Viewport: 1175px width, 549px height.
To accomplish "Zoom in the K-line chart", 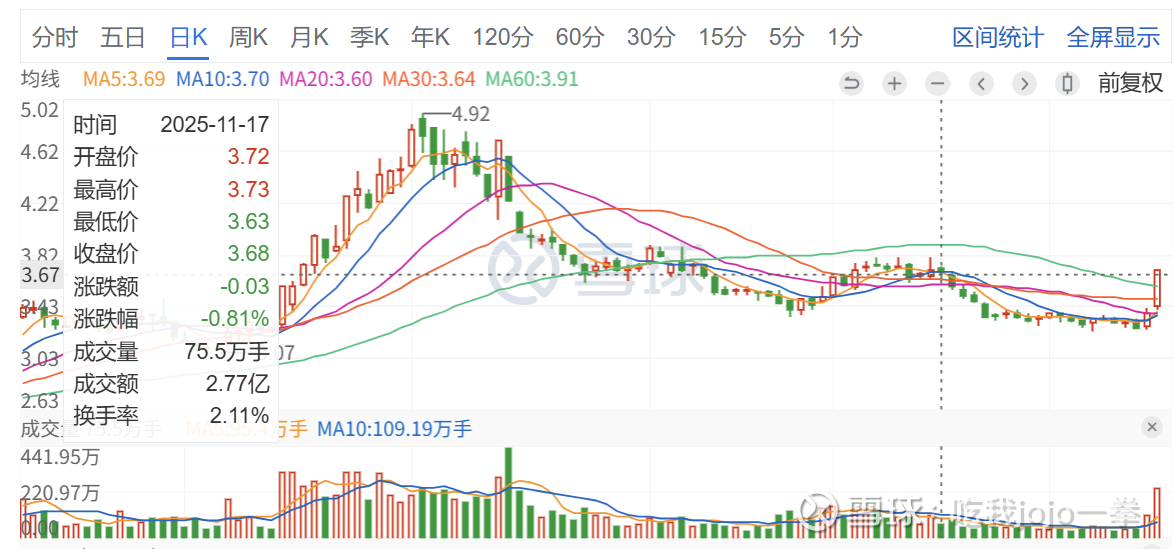I will (895, 83).
